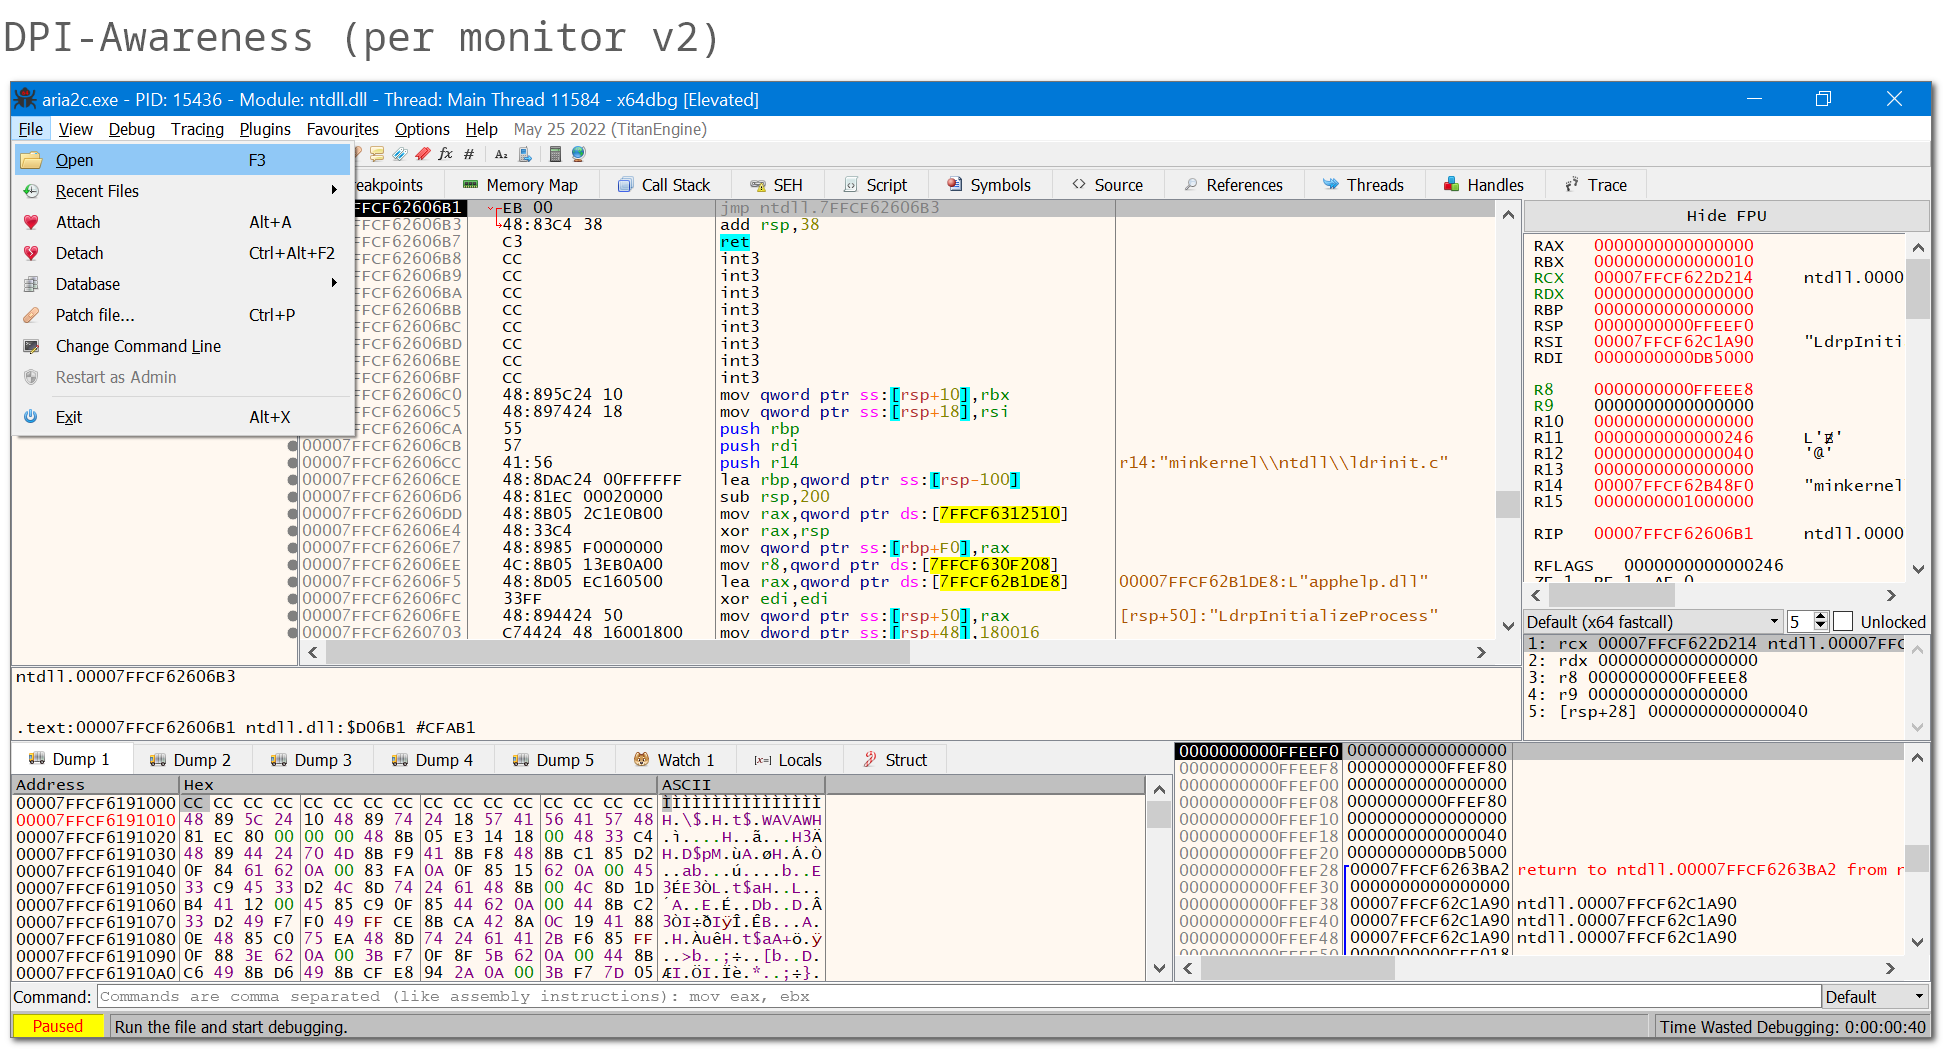The image size is (1943, 1049).
Task: Click the blue tags icon on the toolbar
Action: (400, 154)
